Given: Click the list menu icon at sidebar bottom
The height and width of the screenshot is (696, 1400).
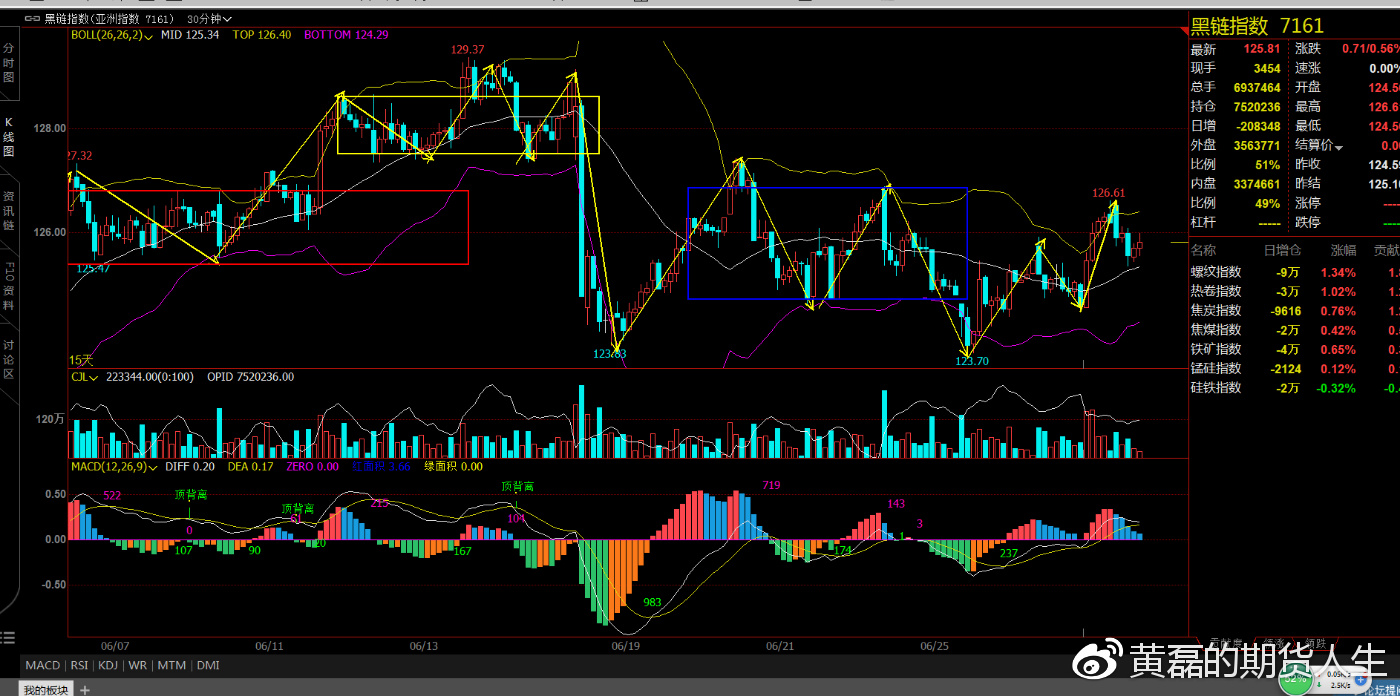Looking at the screenshot, I should click(x=8, y=637).
